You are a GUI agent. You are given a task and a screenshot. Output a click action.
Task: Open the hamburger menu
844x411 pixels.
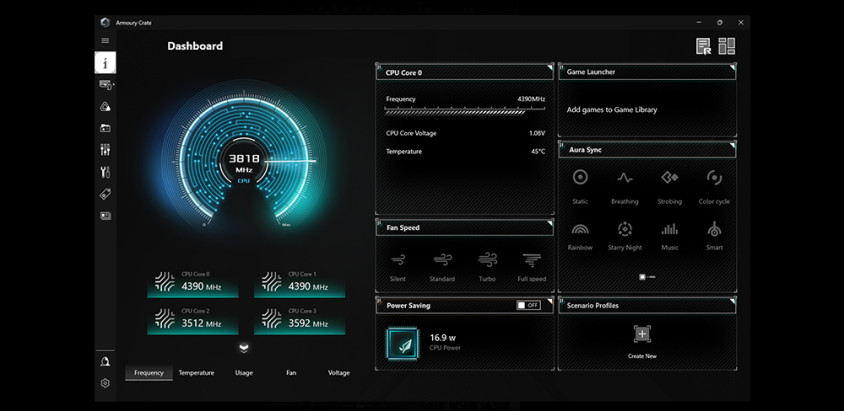[105, 41]
